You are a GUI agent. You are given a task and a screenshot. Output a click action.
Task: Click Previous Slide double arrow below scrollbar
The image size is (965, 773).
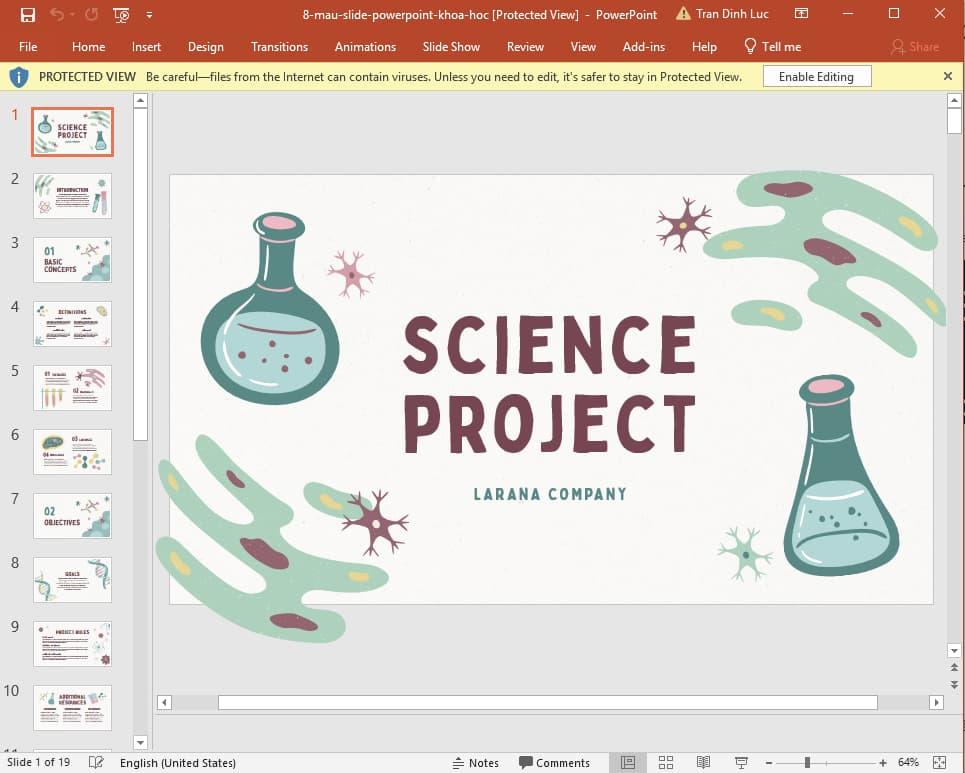(954, 667)
